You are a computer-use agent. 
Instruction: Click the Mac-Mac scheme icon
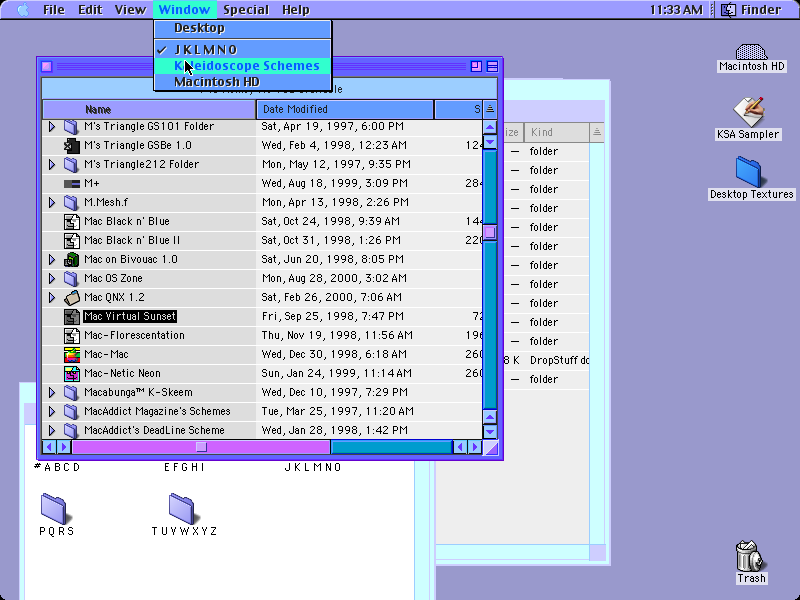(71, 354)
